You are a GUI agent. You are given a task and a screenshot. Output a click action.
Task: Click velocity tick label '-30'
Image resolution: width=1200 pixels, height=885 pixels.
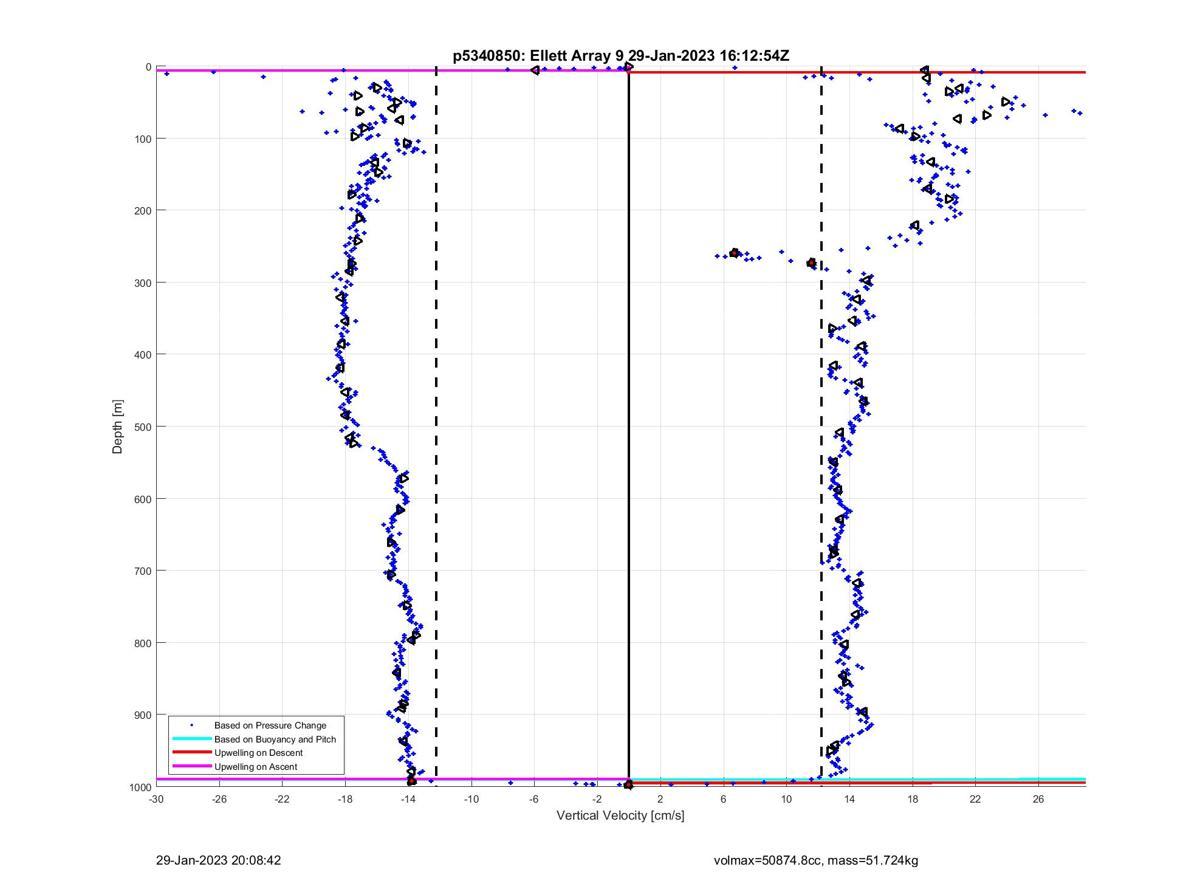[x=156, y=800]
